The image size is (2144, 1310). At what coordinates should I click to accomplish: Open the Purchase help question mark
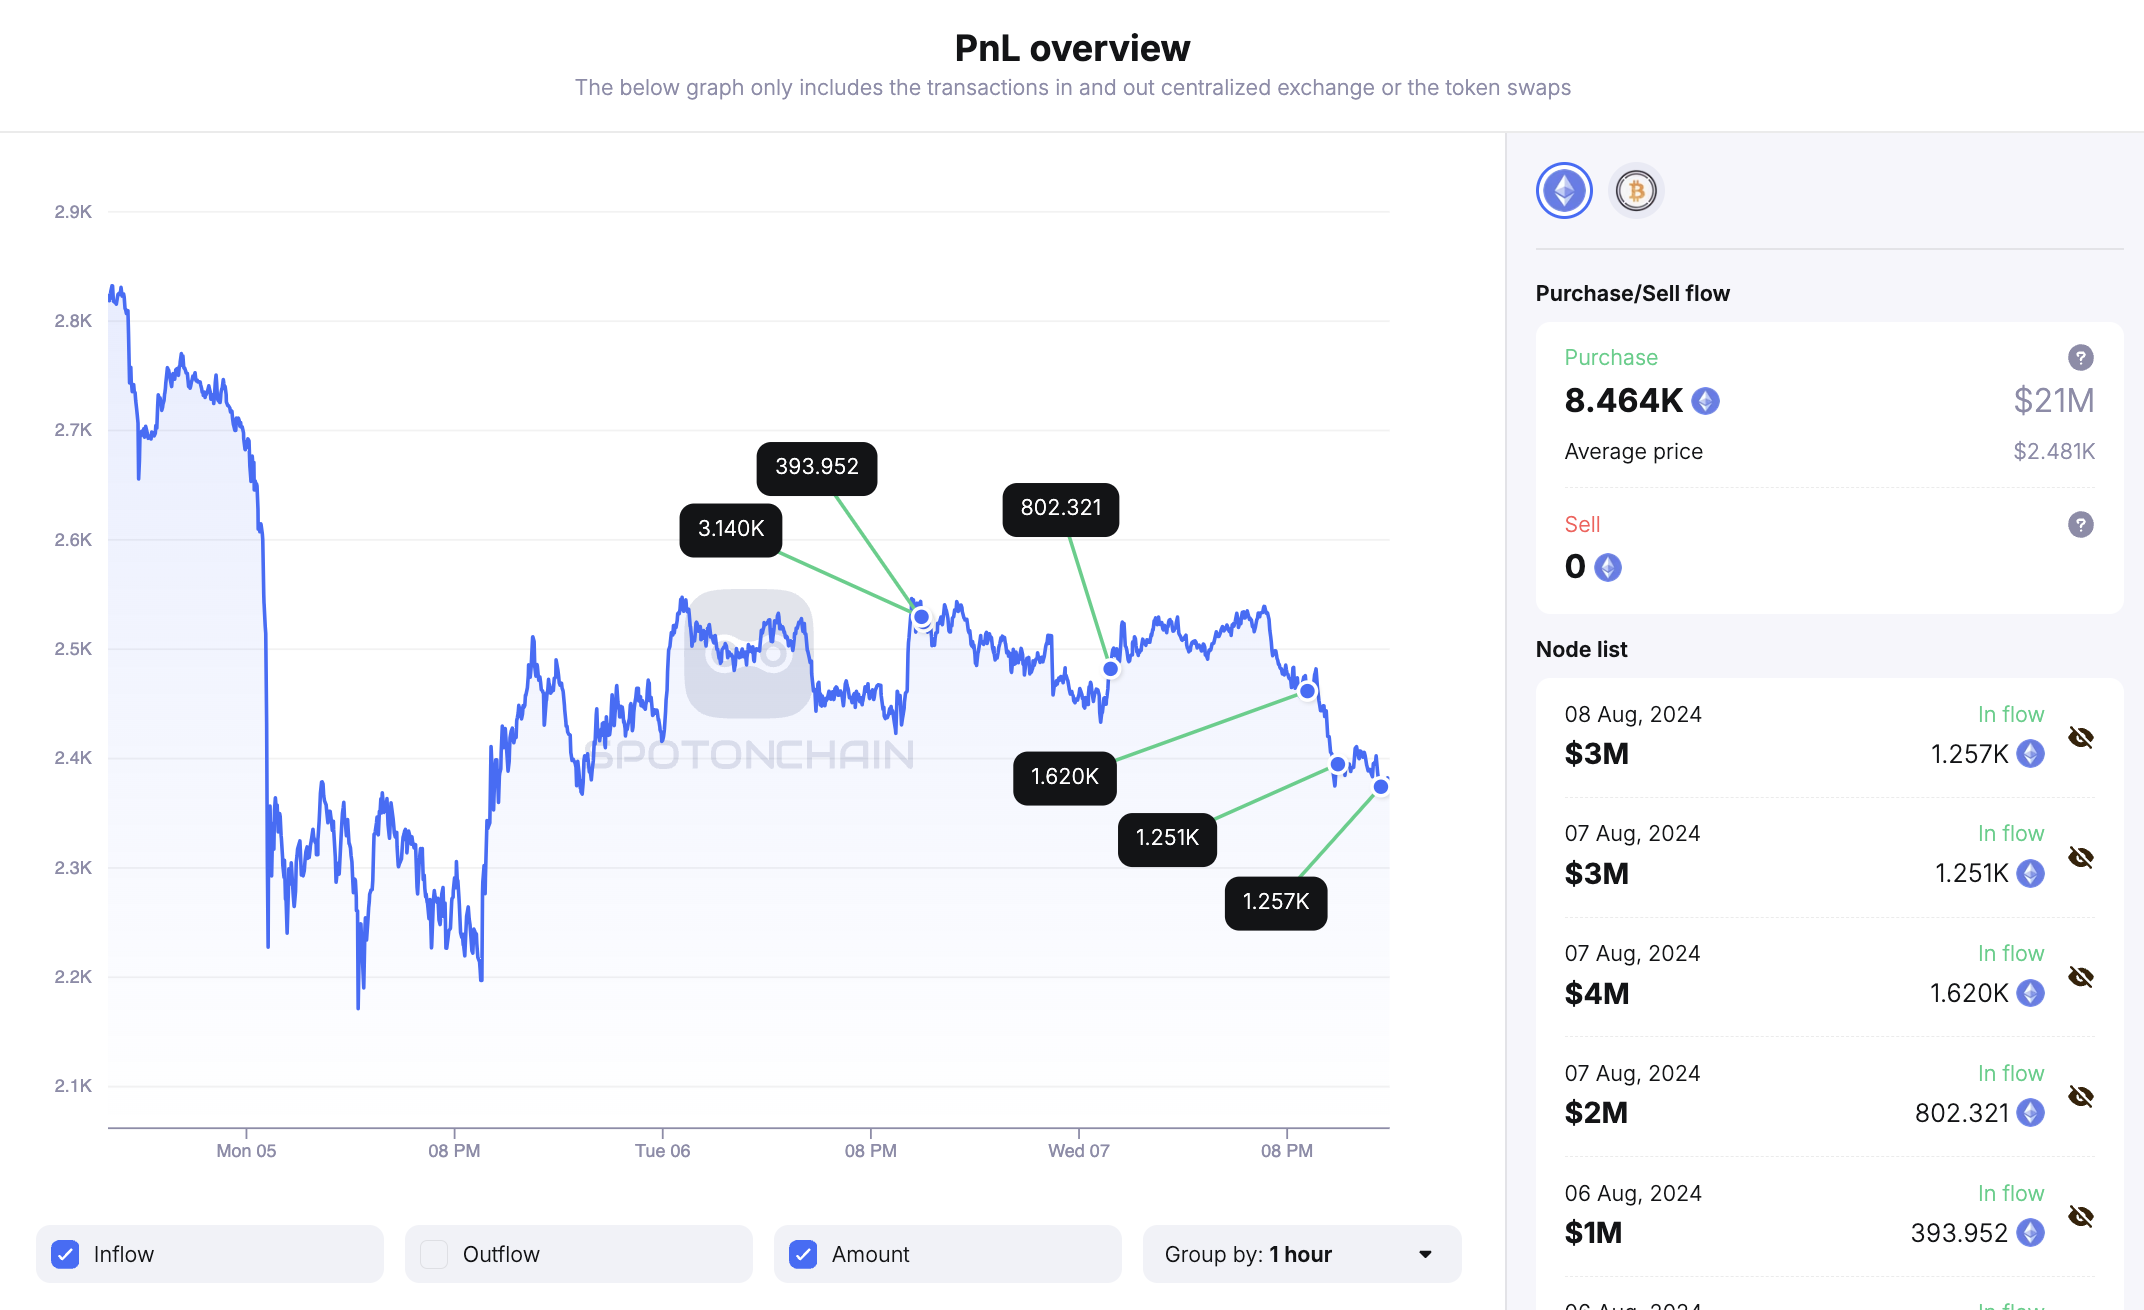[x=2079, y=357]
